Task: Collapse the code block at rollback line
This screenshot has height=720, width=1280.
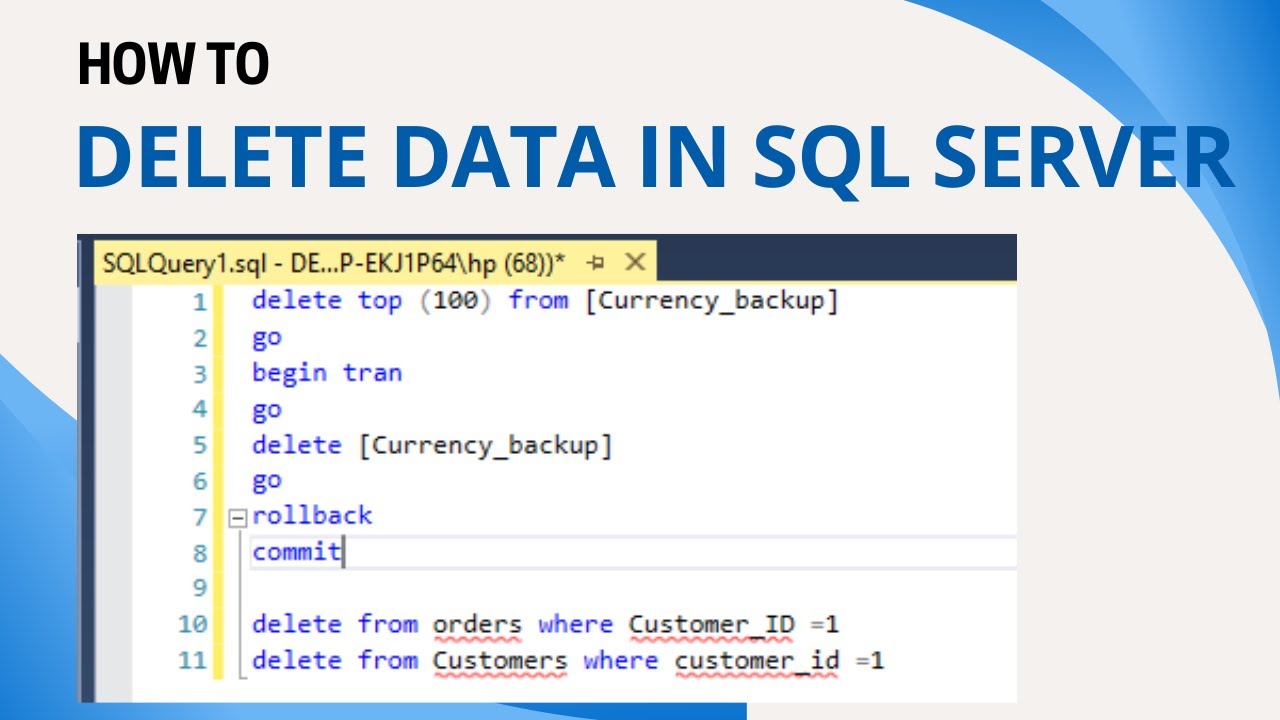Action: point(237,518)
